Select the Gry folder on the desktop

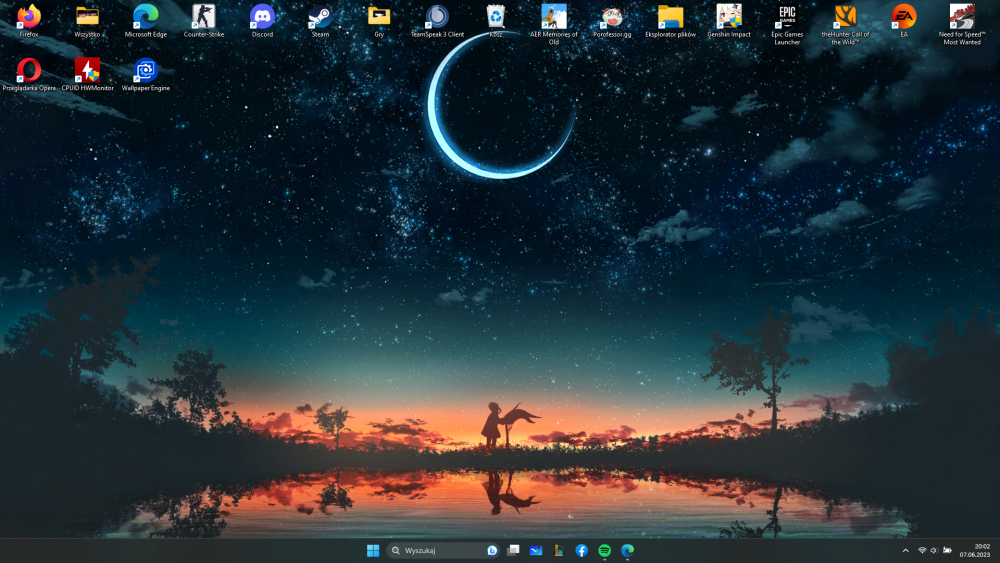tap(379, 21)
